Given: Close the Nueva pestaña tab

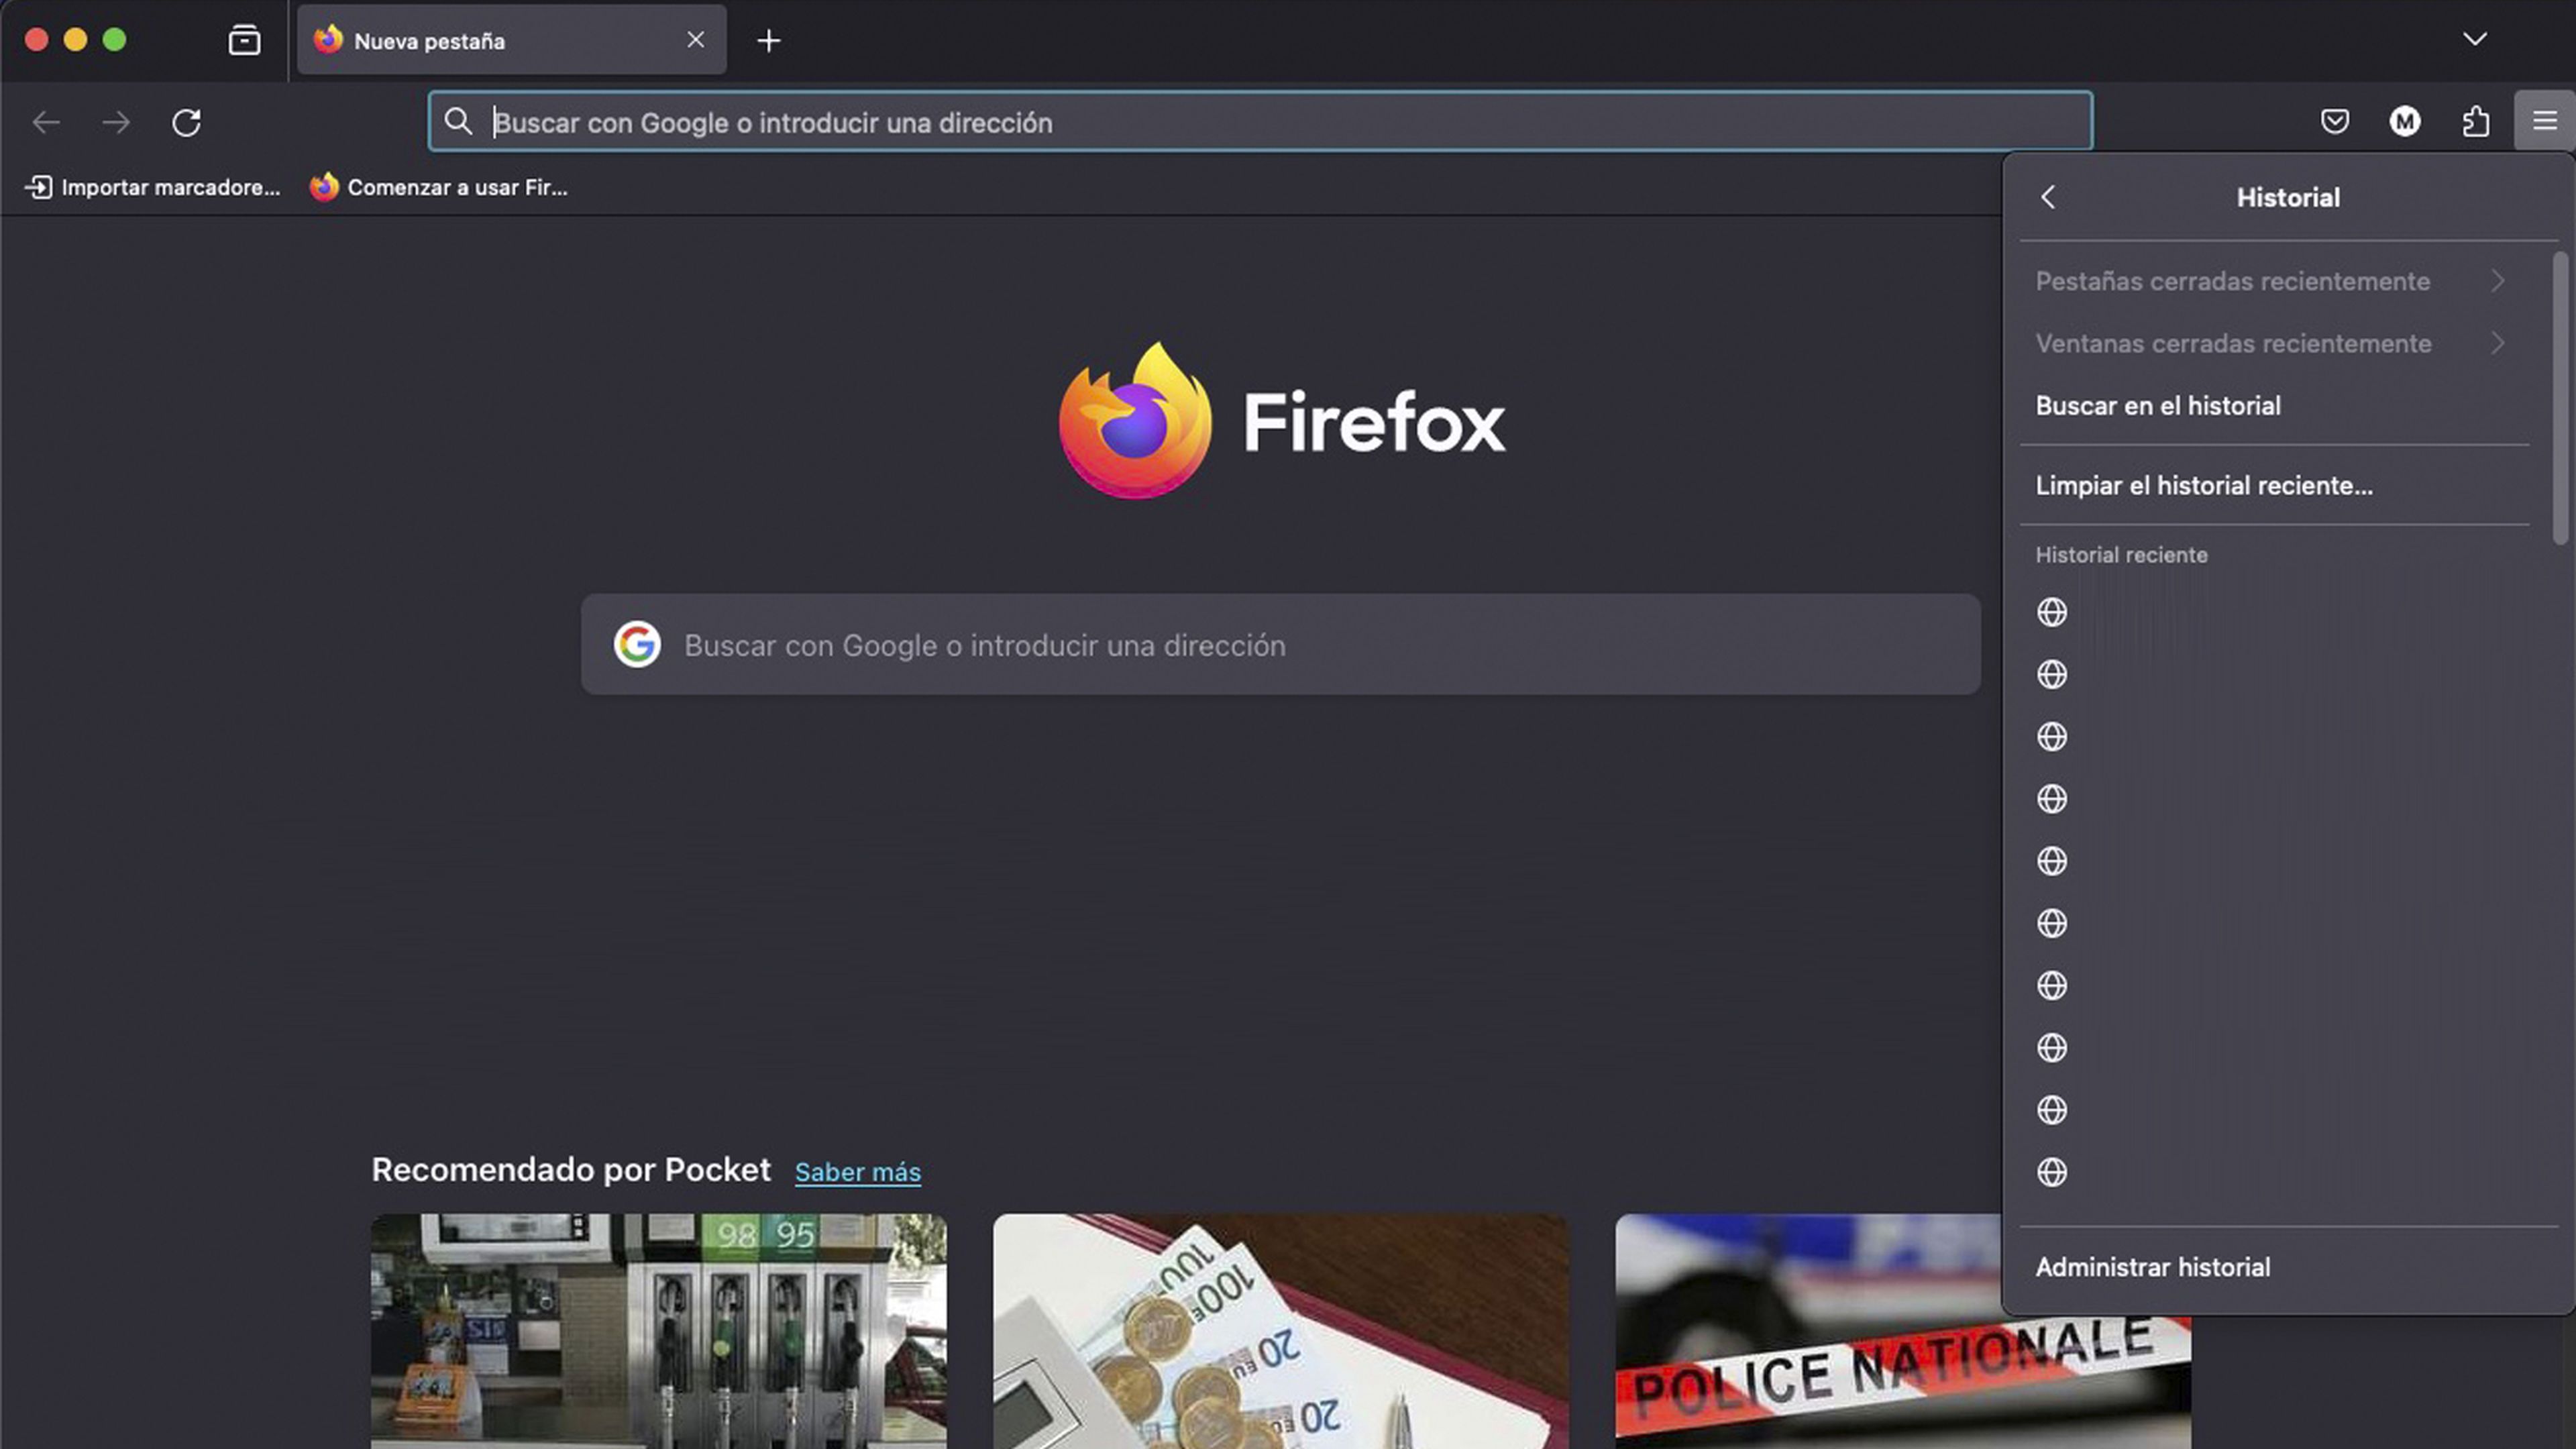Looking at the screenshot, I should [696, 40].
